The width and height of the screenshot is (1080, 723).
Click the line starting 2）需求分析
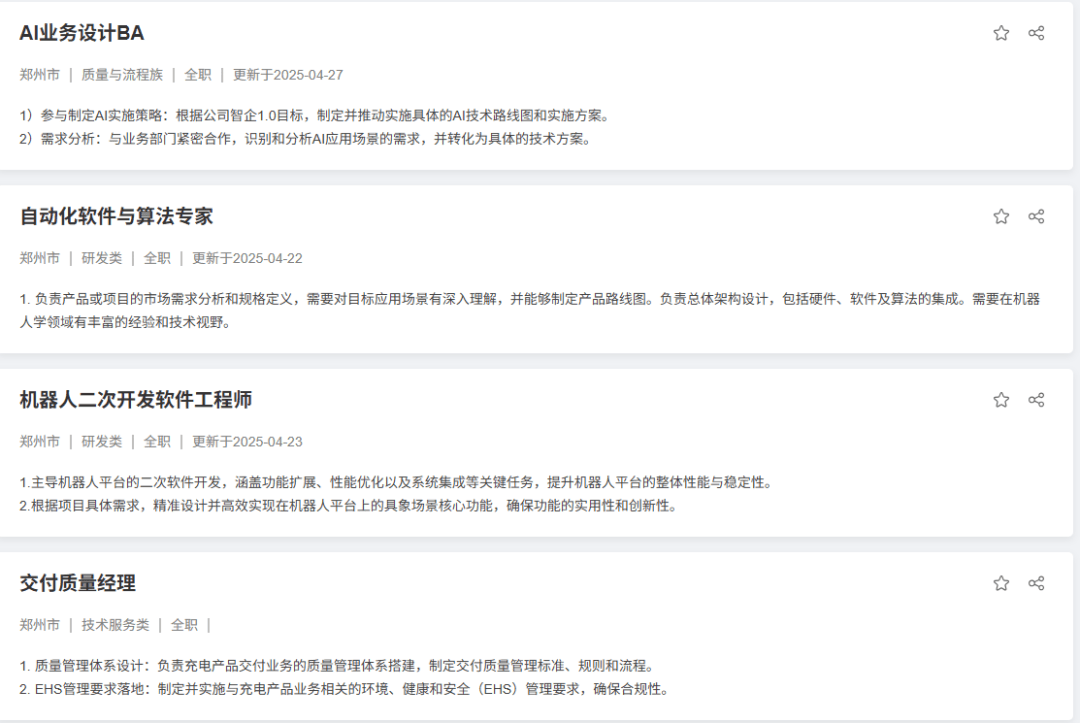coord(306,139)
